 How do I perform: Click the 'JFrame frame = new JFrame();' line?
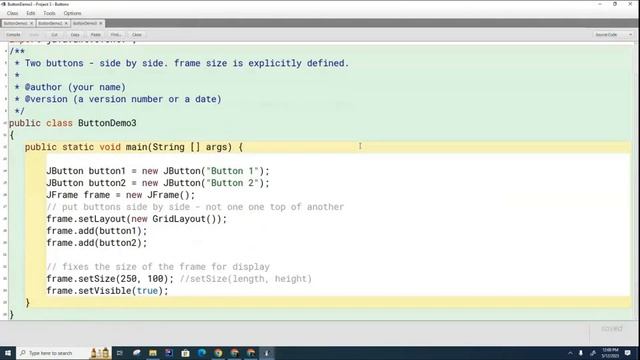click(121, 195)
